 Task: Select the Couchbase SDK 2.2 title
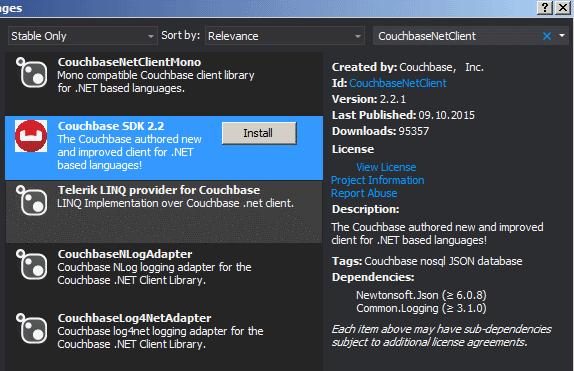[x=111, y=126]
